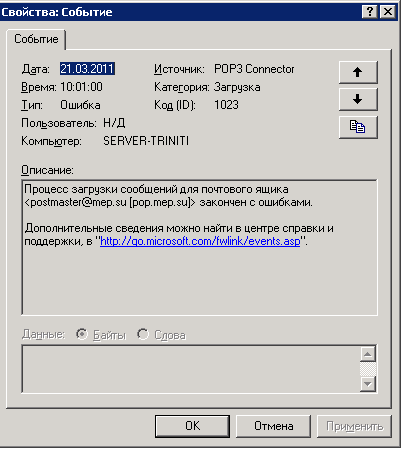Copy event details to clipboard
This screenshot has width=401, height=457.
point(358,127)
